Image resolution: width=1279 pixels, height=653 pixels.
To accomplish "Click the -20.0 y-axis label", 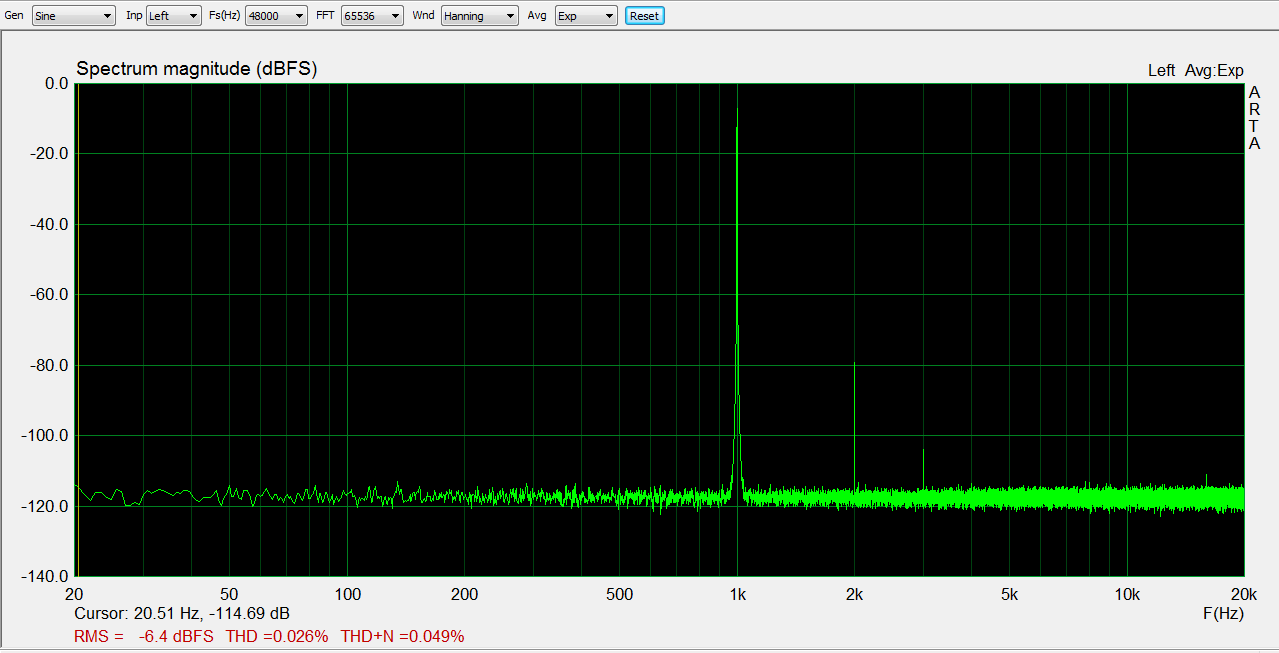I will click(50, 154).
